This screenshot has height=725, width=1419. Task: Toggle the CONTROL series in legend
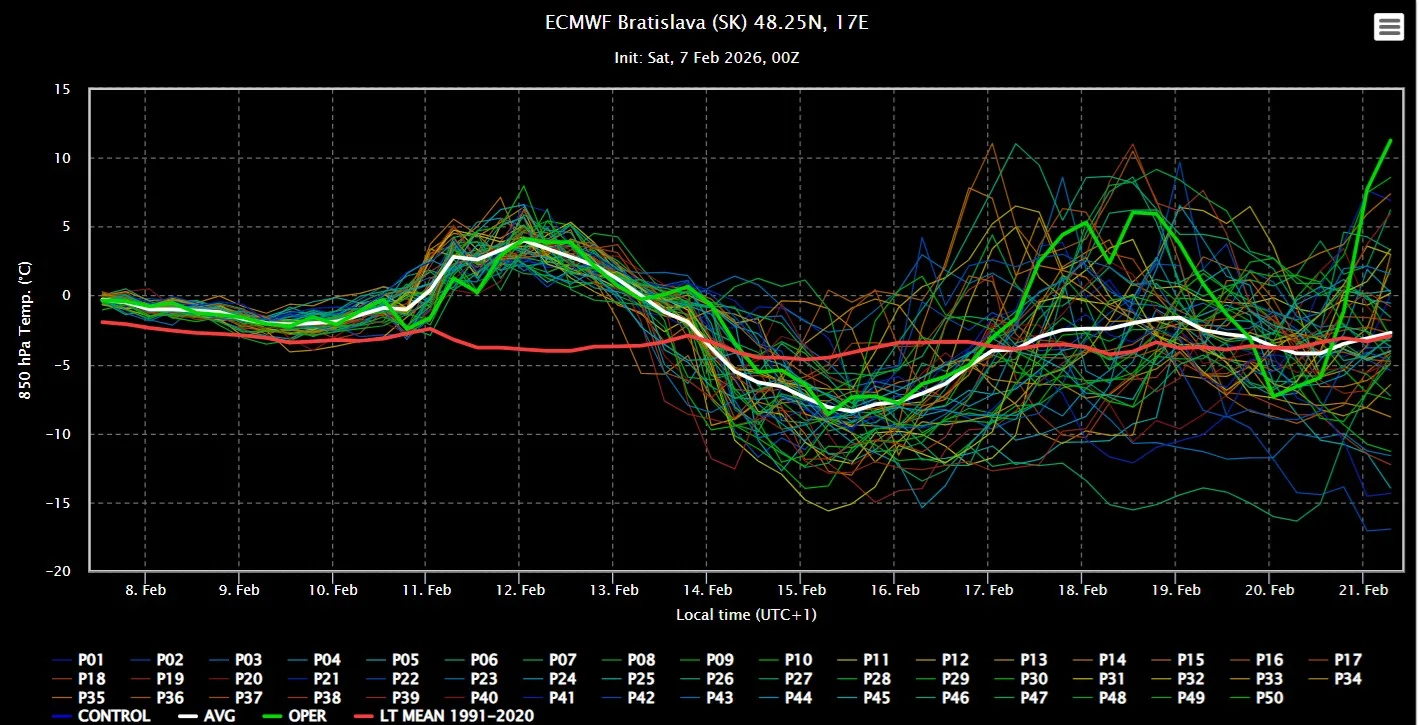pos(114,715)
